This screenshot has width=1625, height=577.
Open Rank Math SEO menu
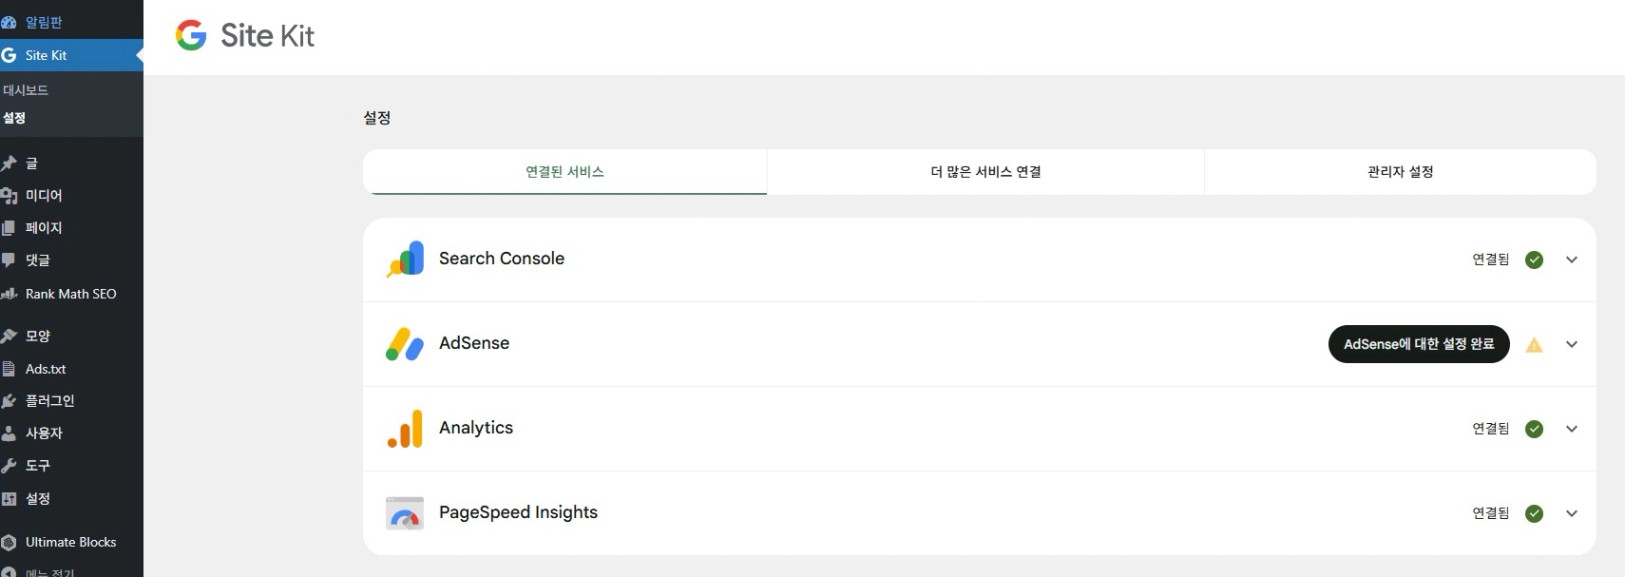coord(70,294)
